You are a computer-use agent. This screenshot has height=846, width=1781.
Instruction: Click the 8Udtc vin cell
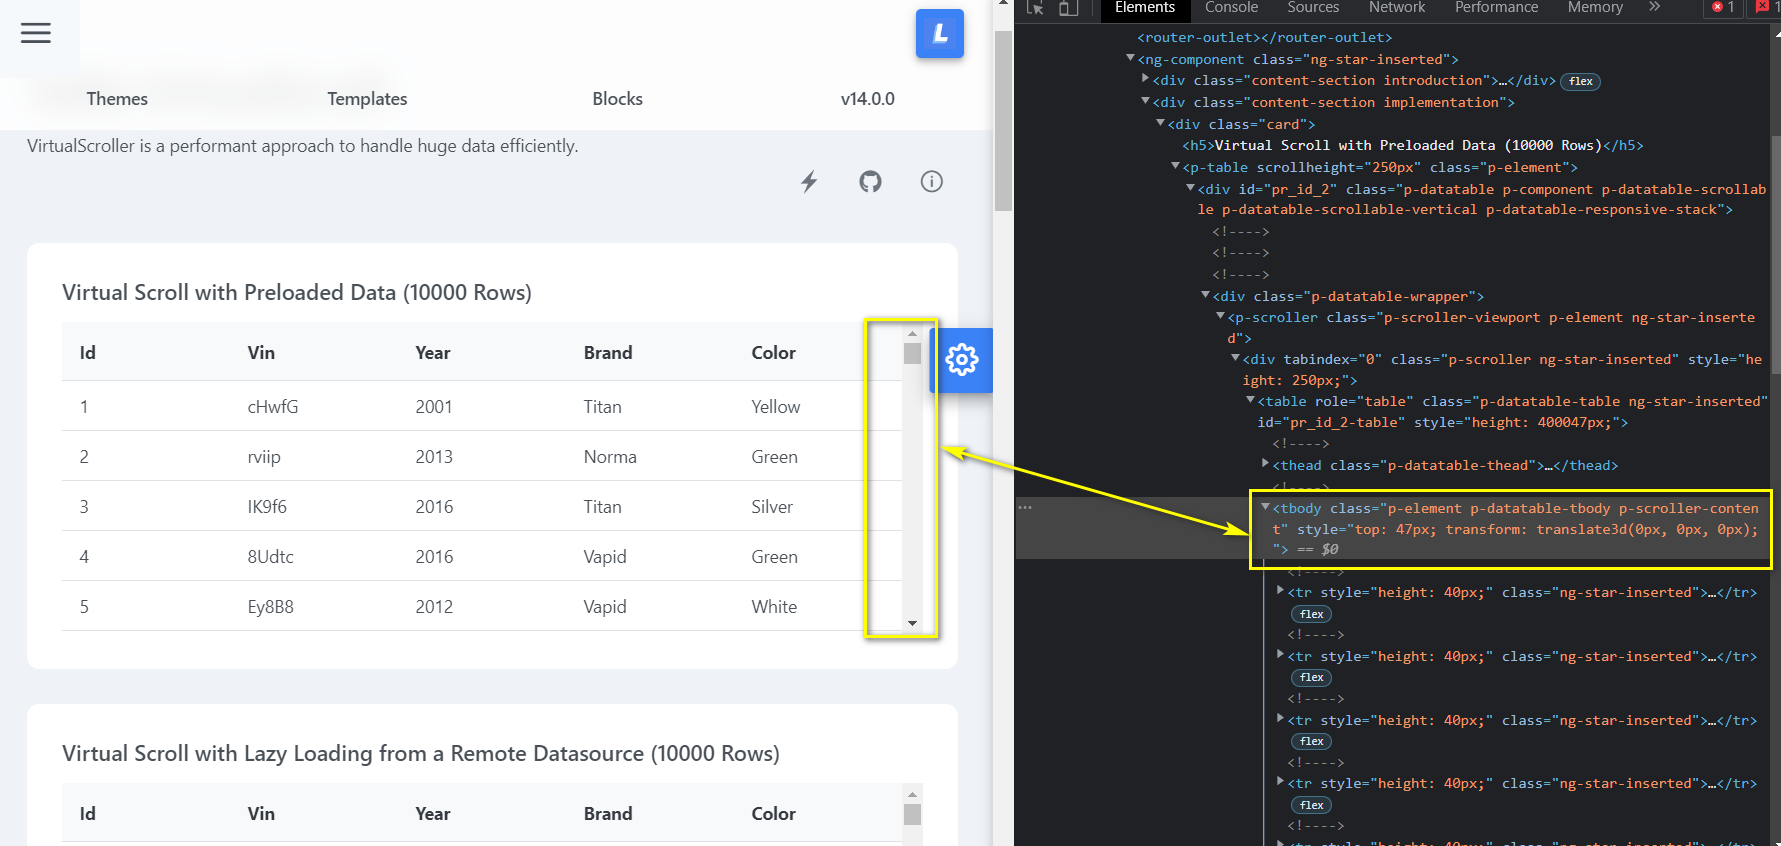pyautogui.click(x=271, y=557)
